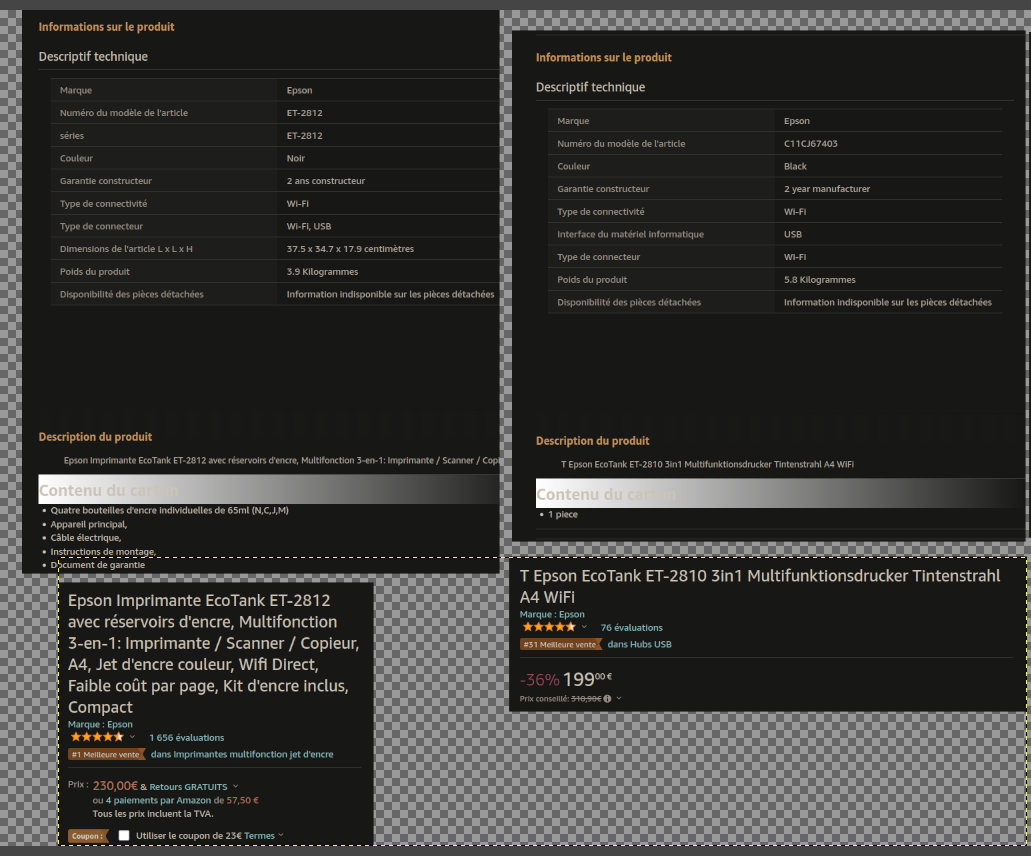Click the '4 paiements par Amazon' link
This screenshot has height=856, width=1031.
click(158, 800)
